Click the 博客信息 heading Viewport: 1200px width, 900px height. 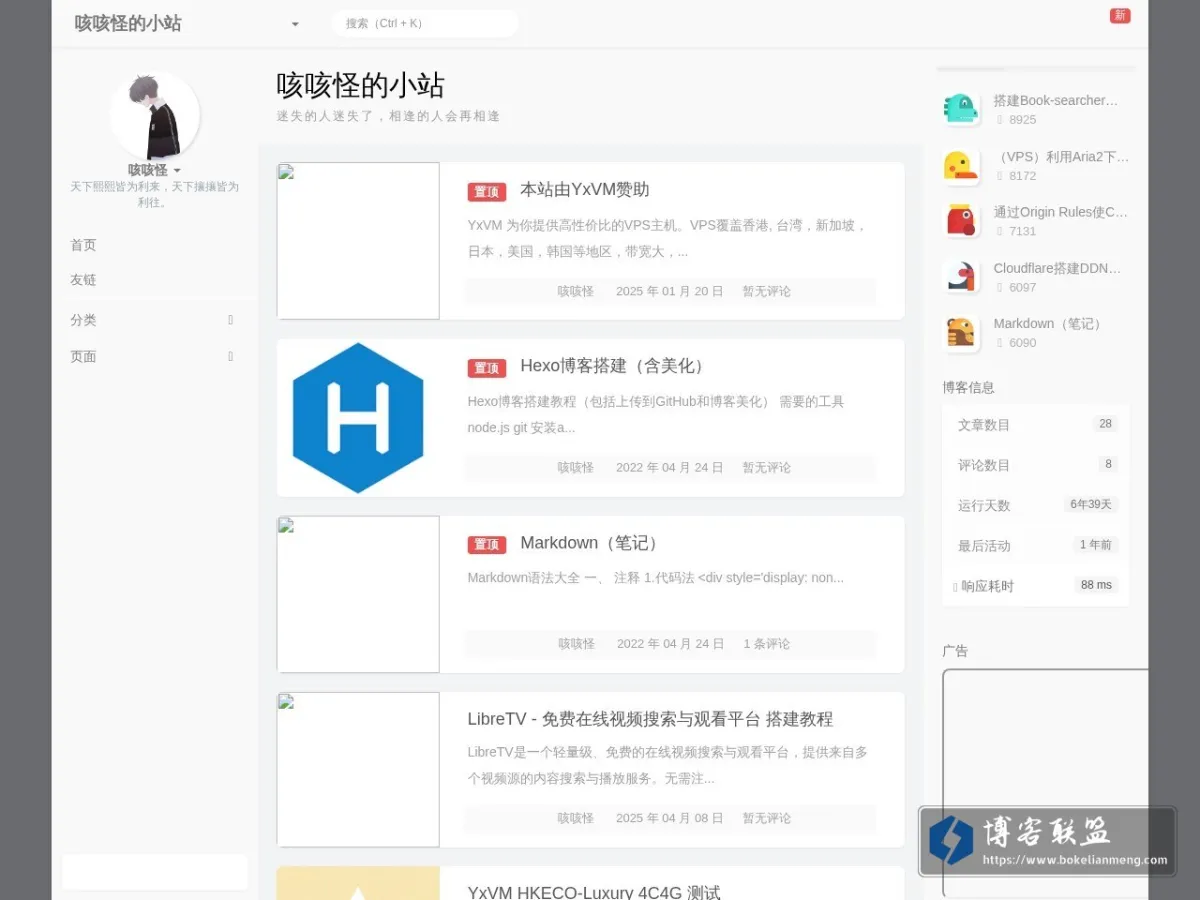click(968, 388)
